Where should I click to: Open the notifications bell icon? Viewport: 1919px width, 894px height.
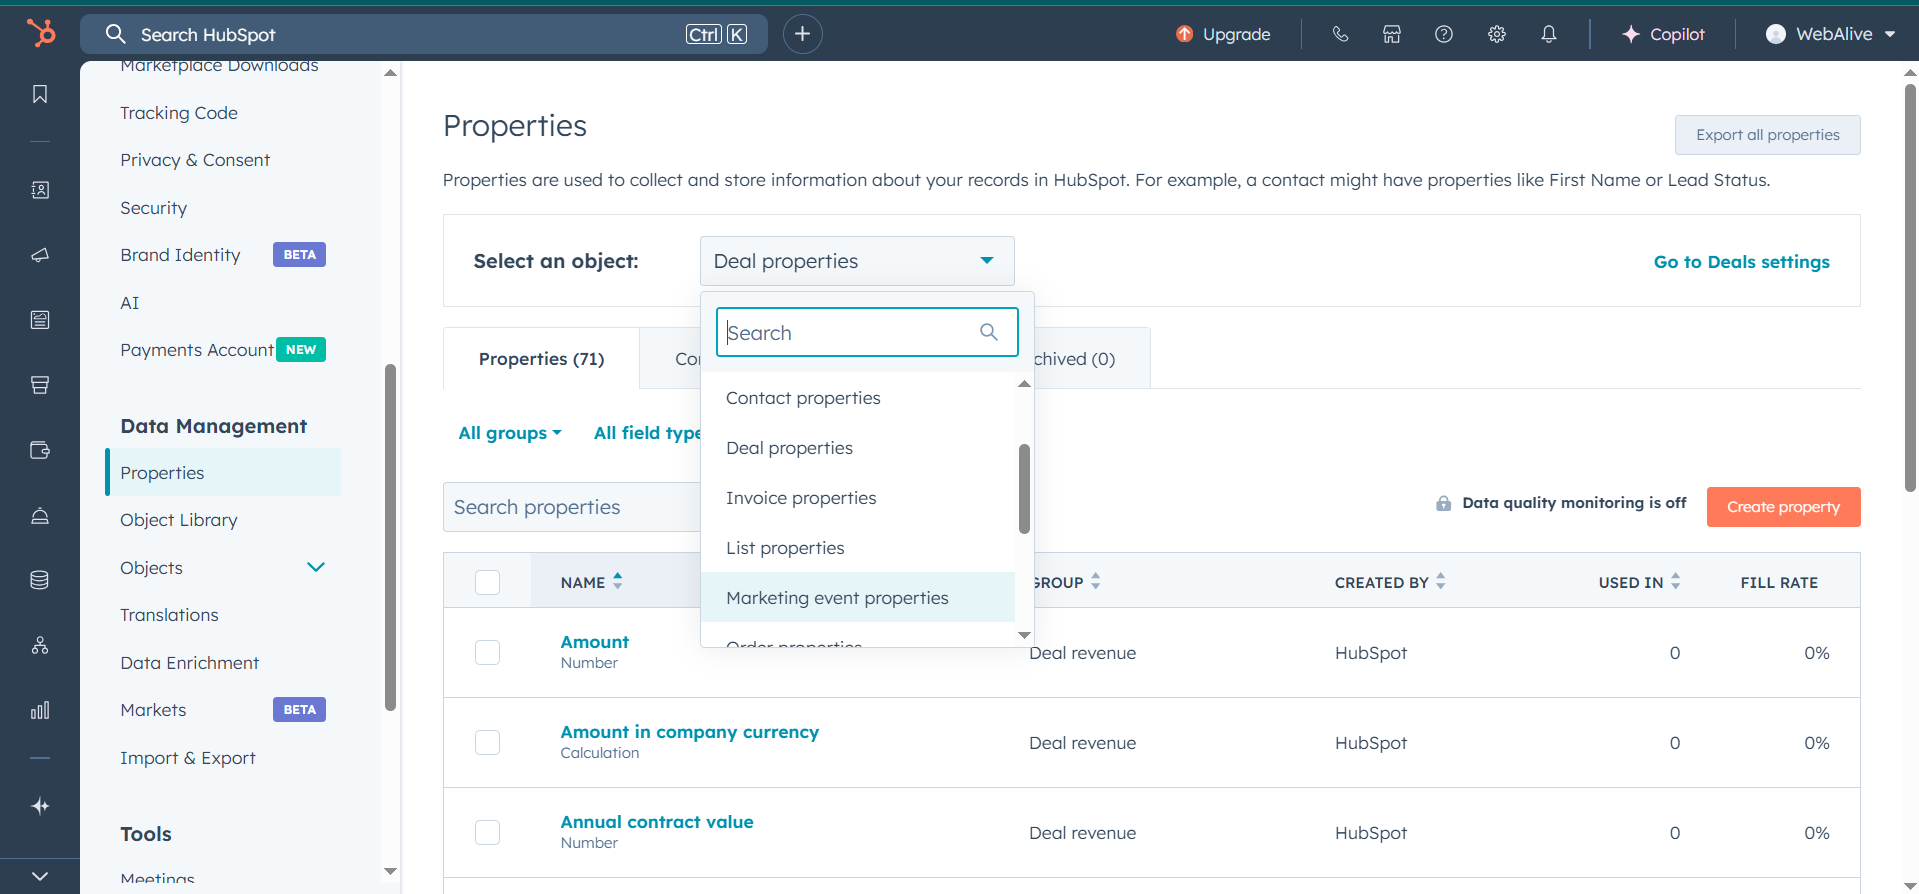1549,34
